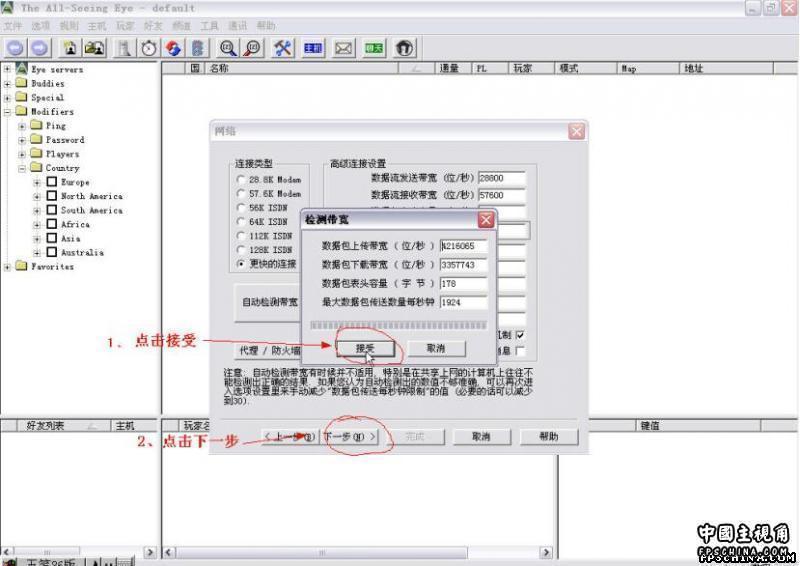This screenshot has width=800, height=566.
Task: Click the folder with buddies toolbar icon
Action: click(95, 48)
